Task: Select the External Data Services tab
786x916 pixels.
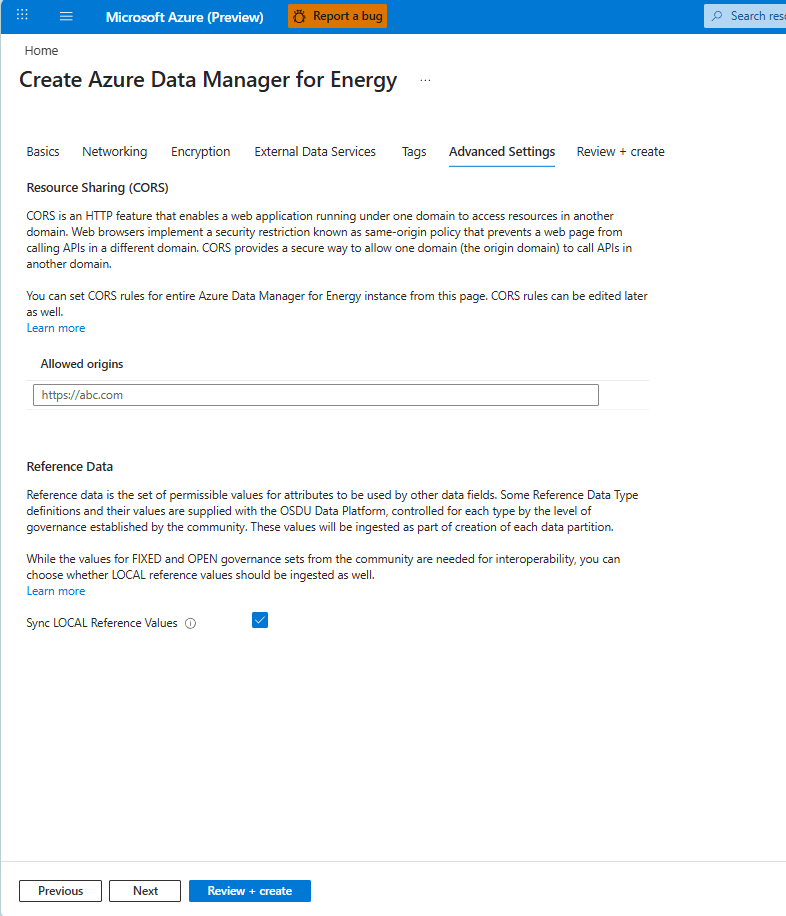Action: 315,151
